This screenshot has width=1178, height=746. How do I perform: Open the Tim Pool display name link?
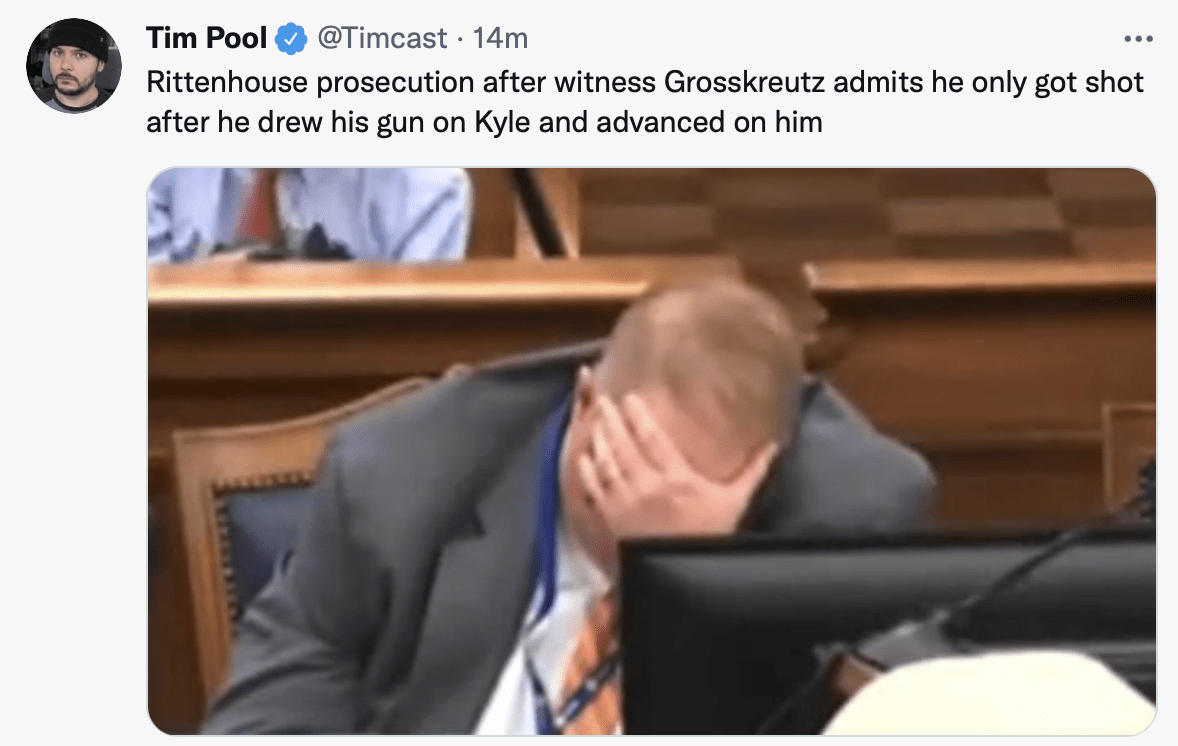(206, 38)
